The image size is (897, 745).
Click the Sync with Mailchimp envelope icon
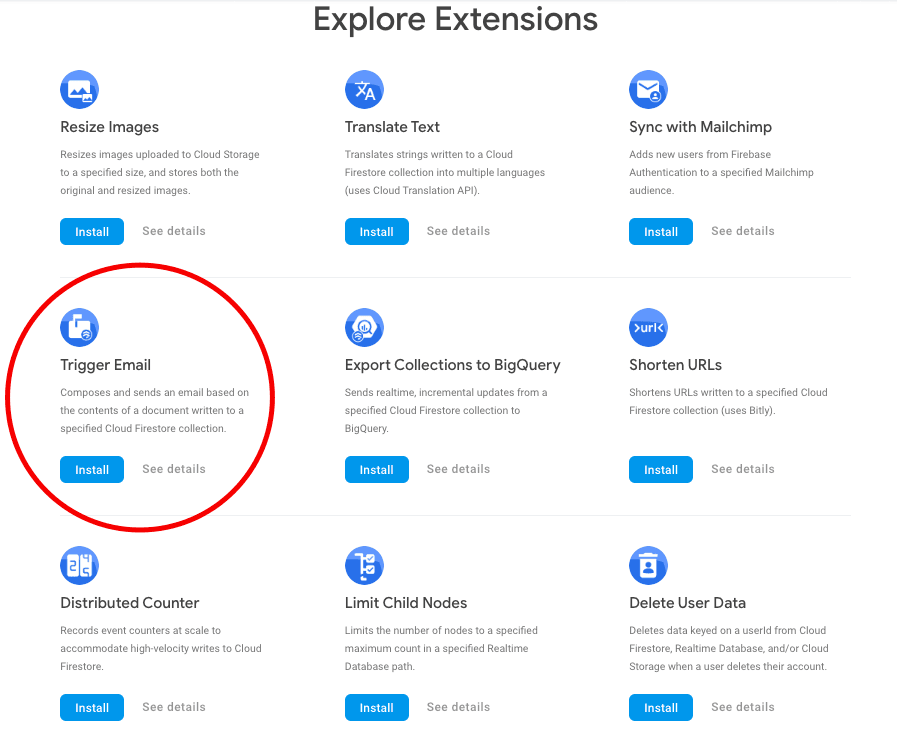coord(648,89)
